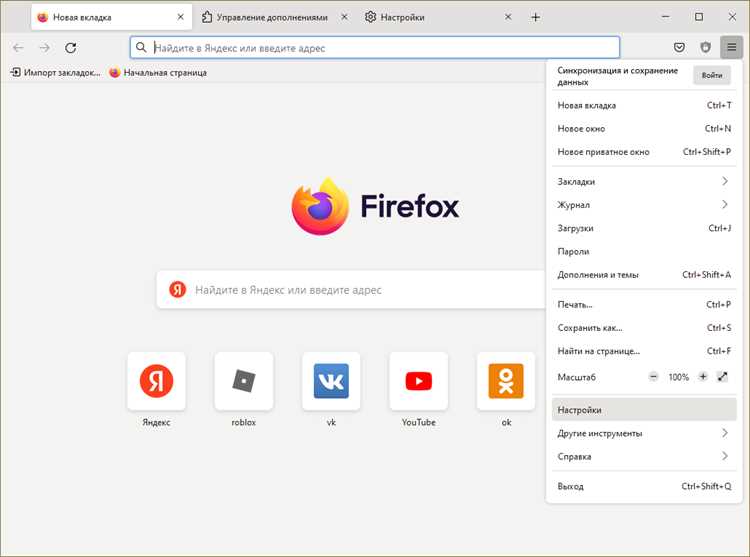Image resolution: width=750 pixels, height=557 pixels.
Task: Click Импорт закладок bookmark item
Action: pyautogui.click(x=55, y=73)
